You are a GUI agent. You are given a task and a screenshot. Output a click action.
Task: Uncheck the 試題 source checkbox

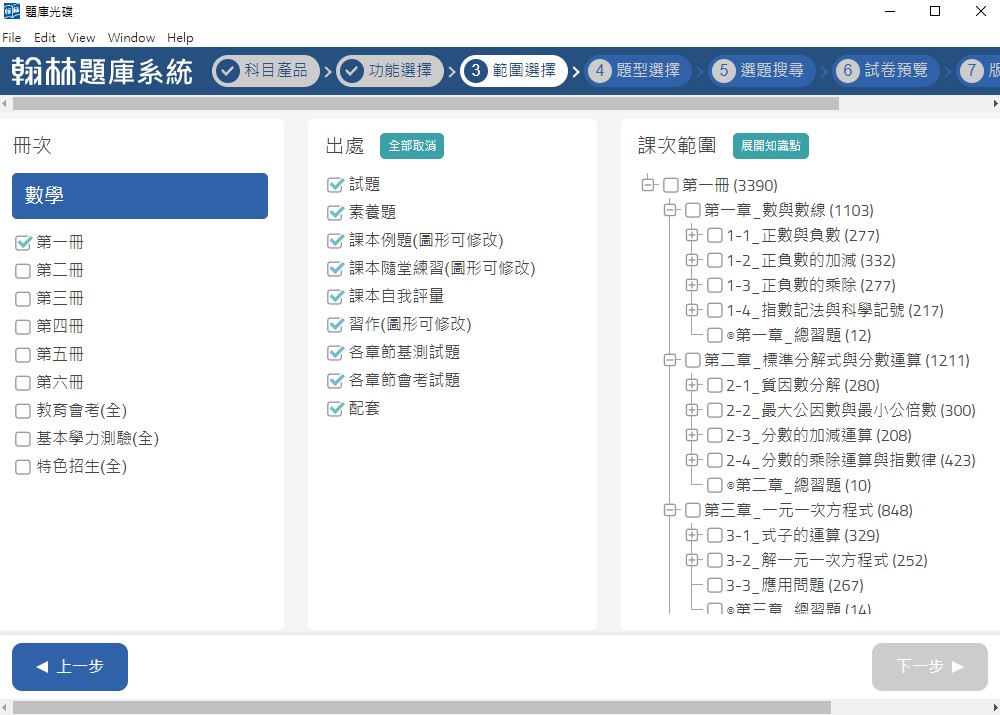[x=335, y=185]
